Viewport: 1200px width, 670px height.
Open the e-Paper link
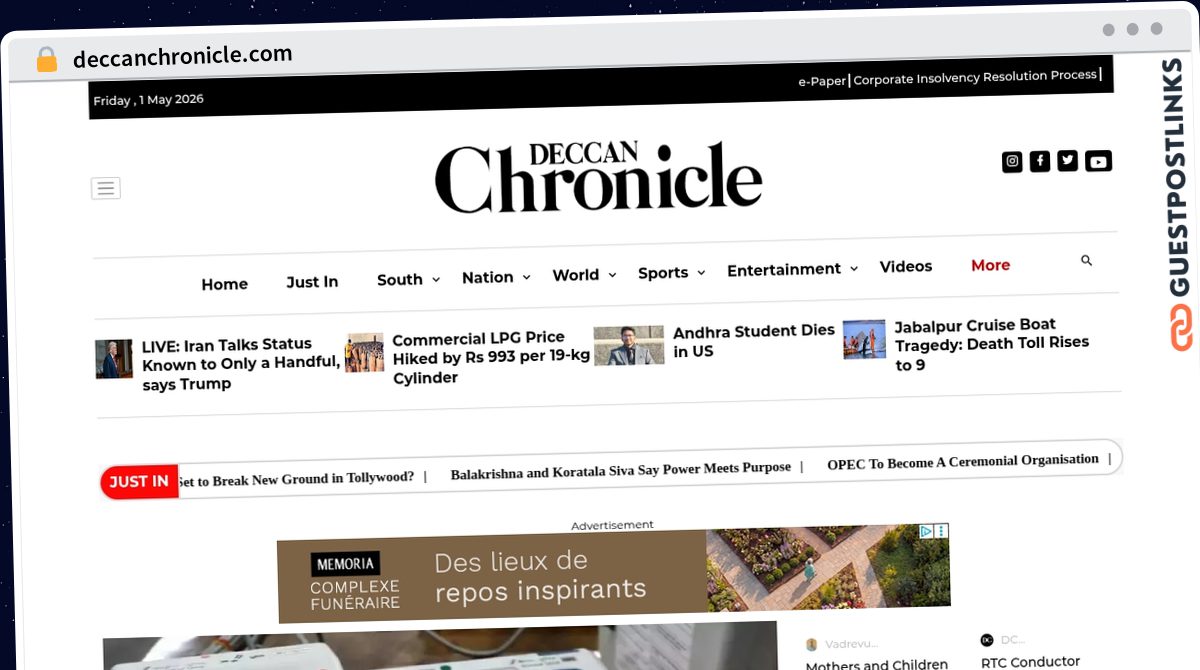pyautogui.click(x=822, y=81)
